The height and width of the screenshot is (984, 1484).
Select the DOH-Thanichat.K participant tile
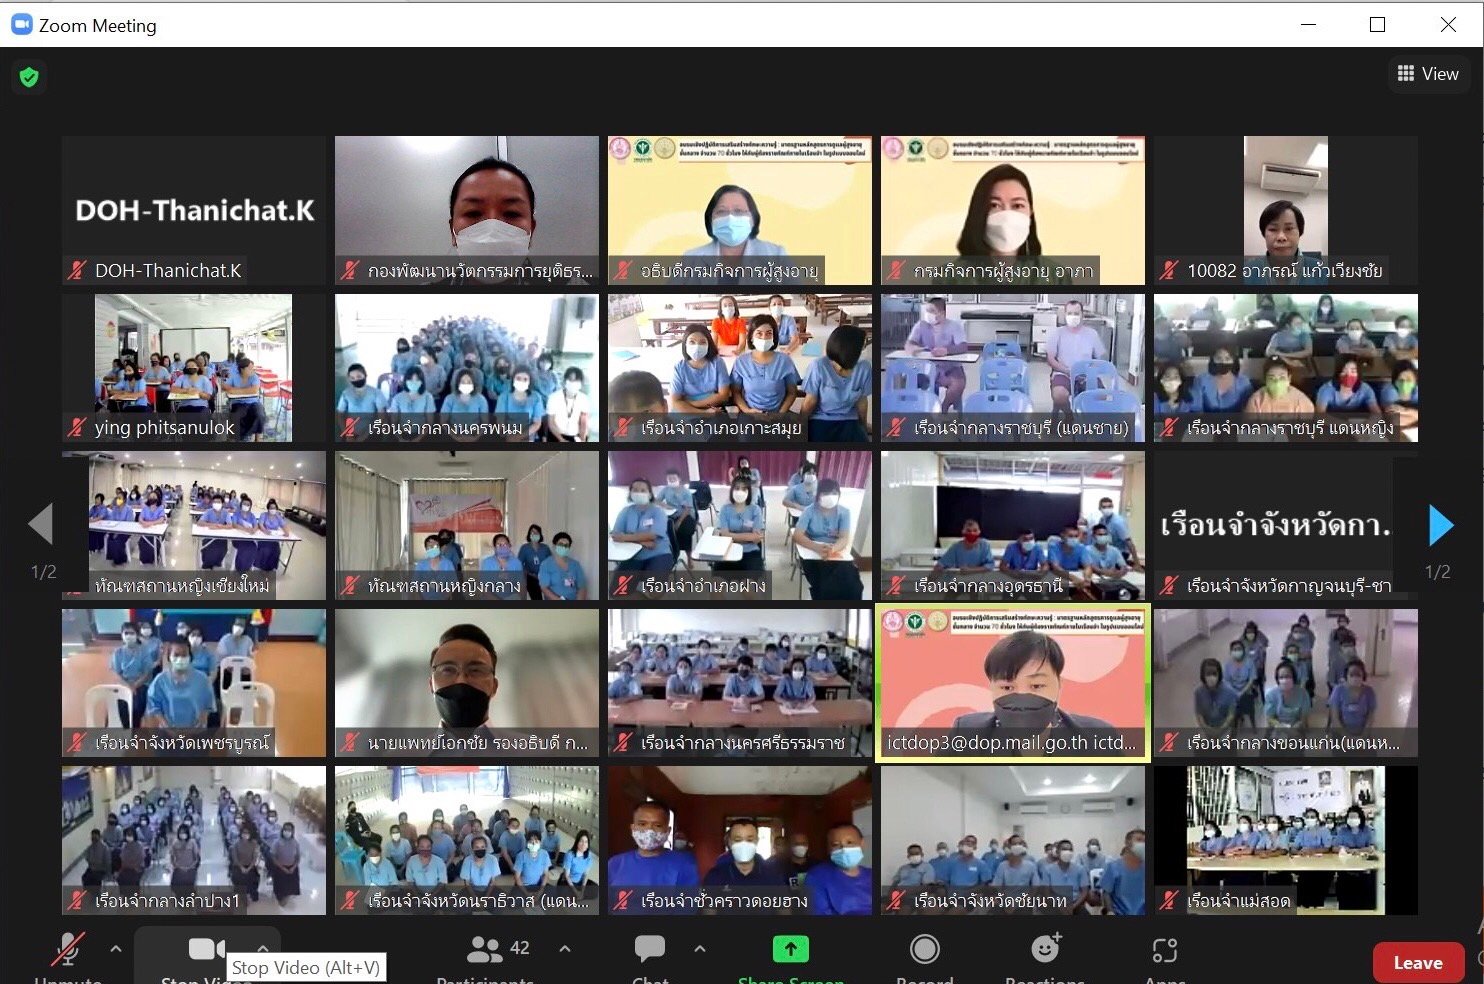194,210
